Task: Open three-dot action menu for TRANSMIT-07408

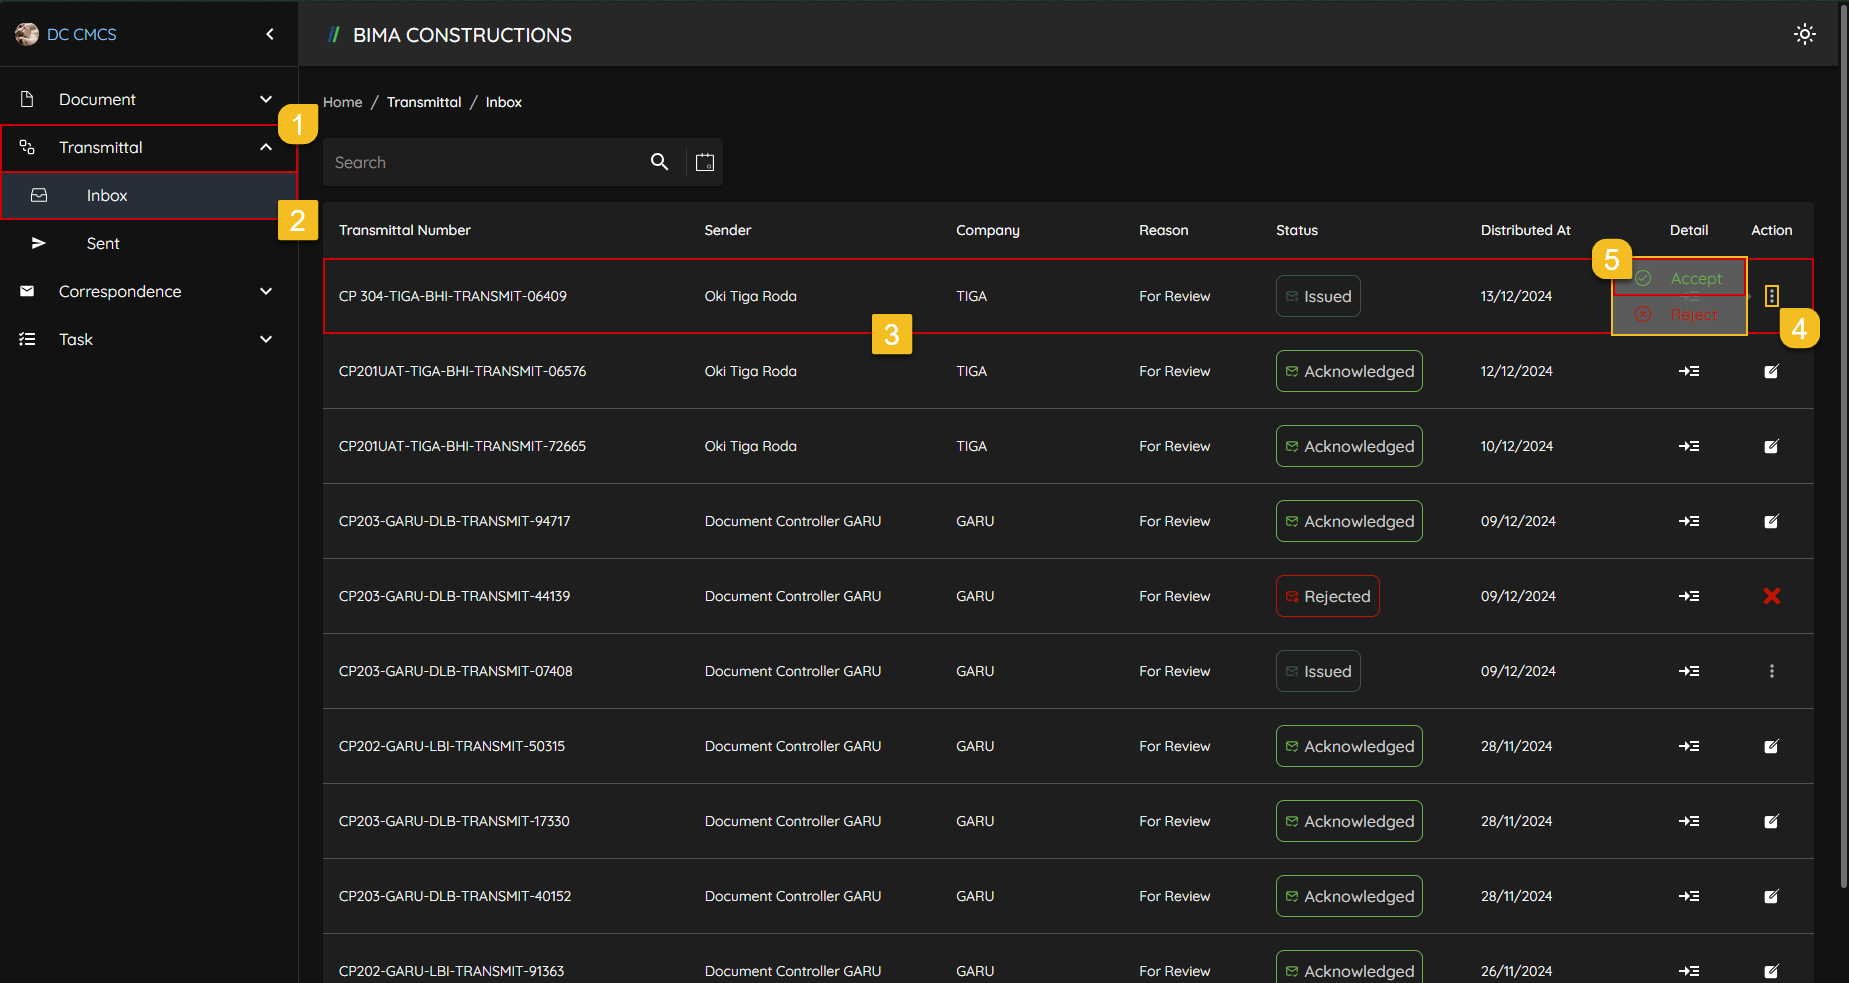Action: pos(1771,671)
